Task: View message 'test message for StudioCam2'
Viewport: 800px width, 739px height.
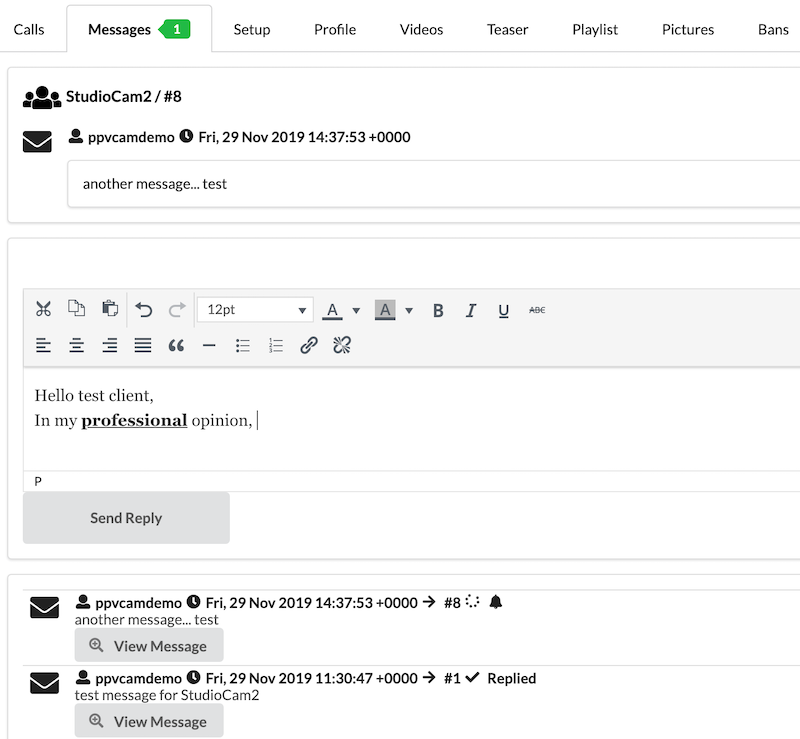Action: click(149, 721)
